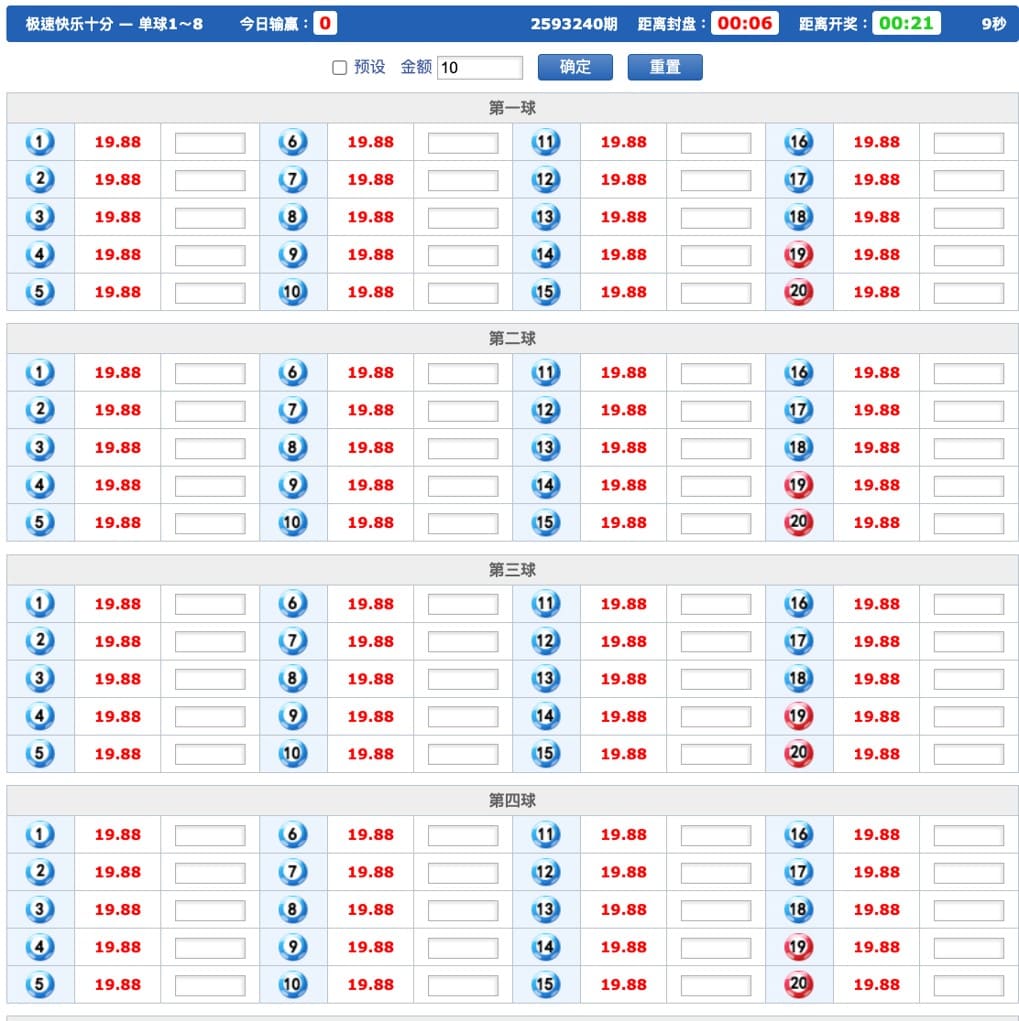Viewport: 1019px width, 1021px height.
Task: Click the 重置 button
Action: tap(665, 67)
